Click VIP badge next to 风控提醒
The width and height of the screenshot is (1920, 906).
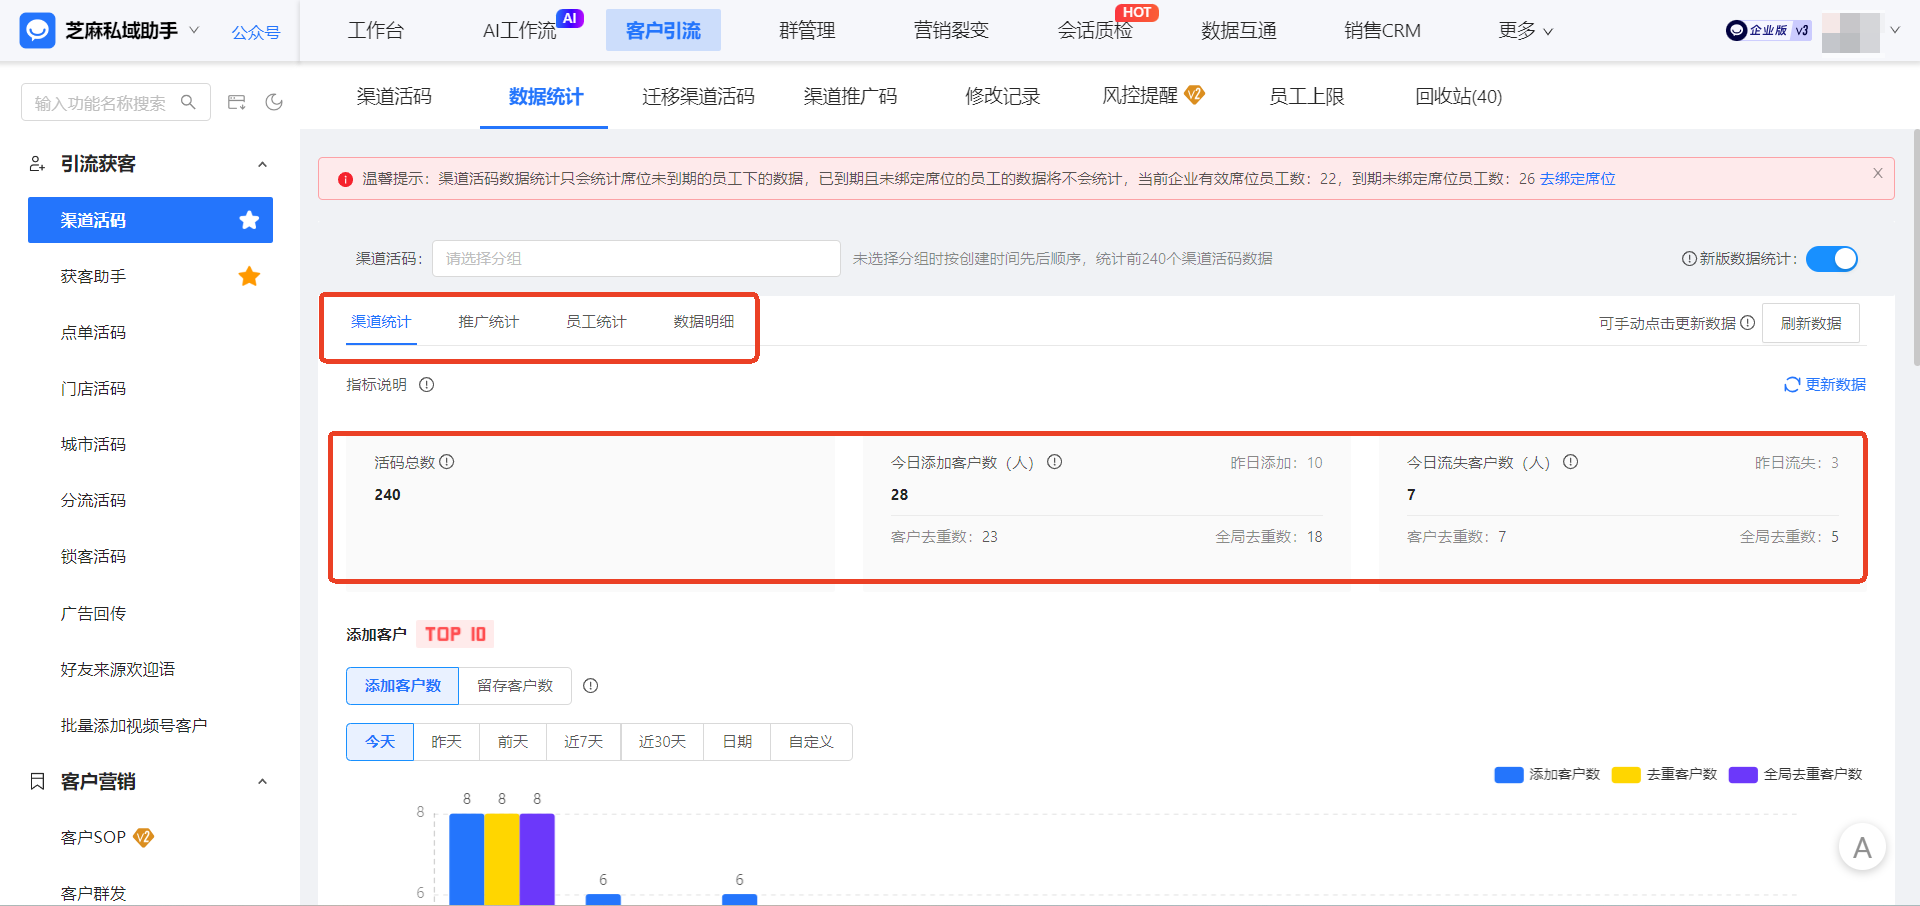(x=1194, y=95)
